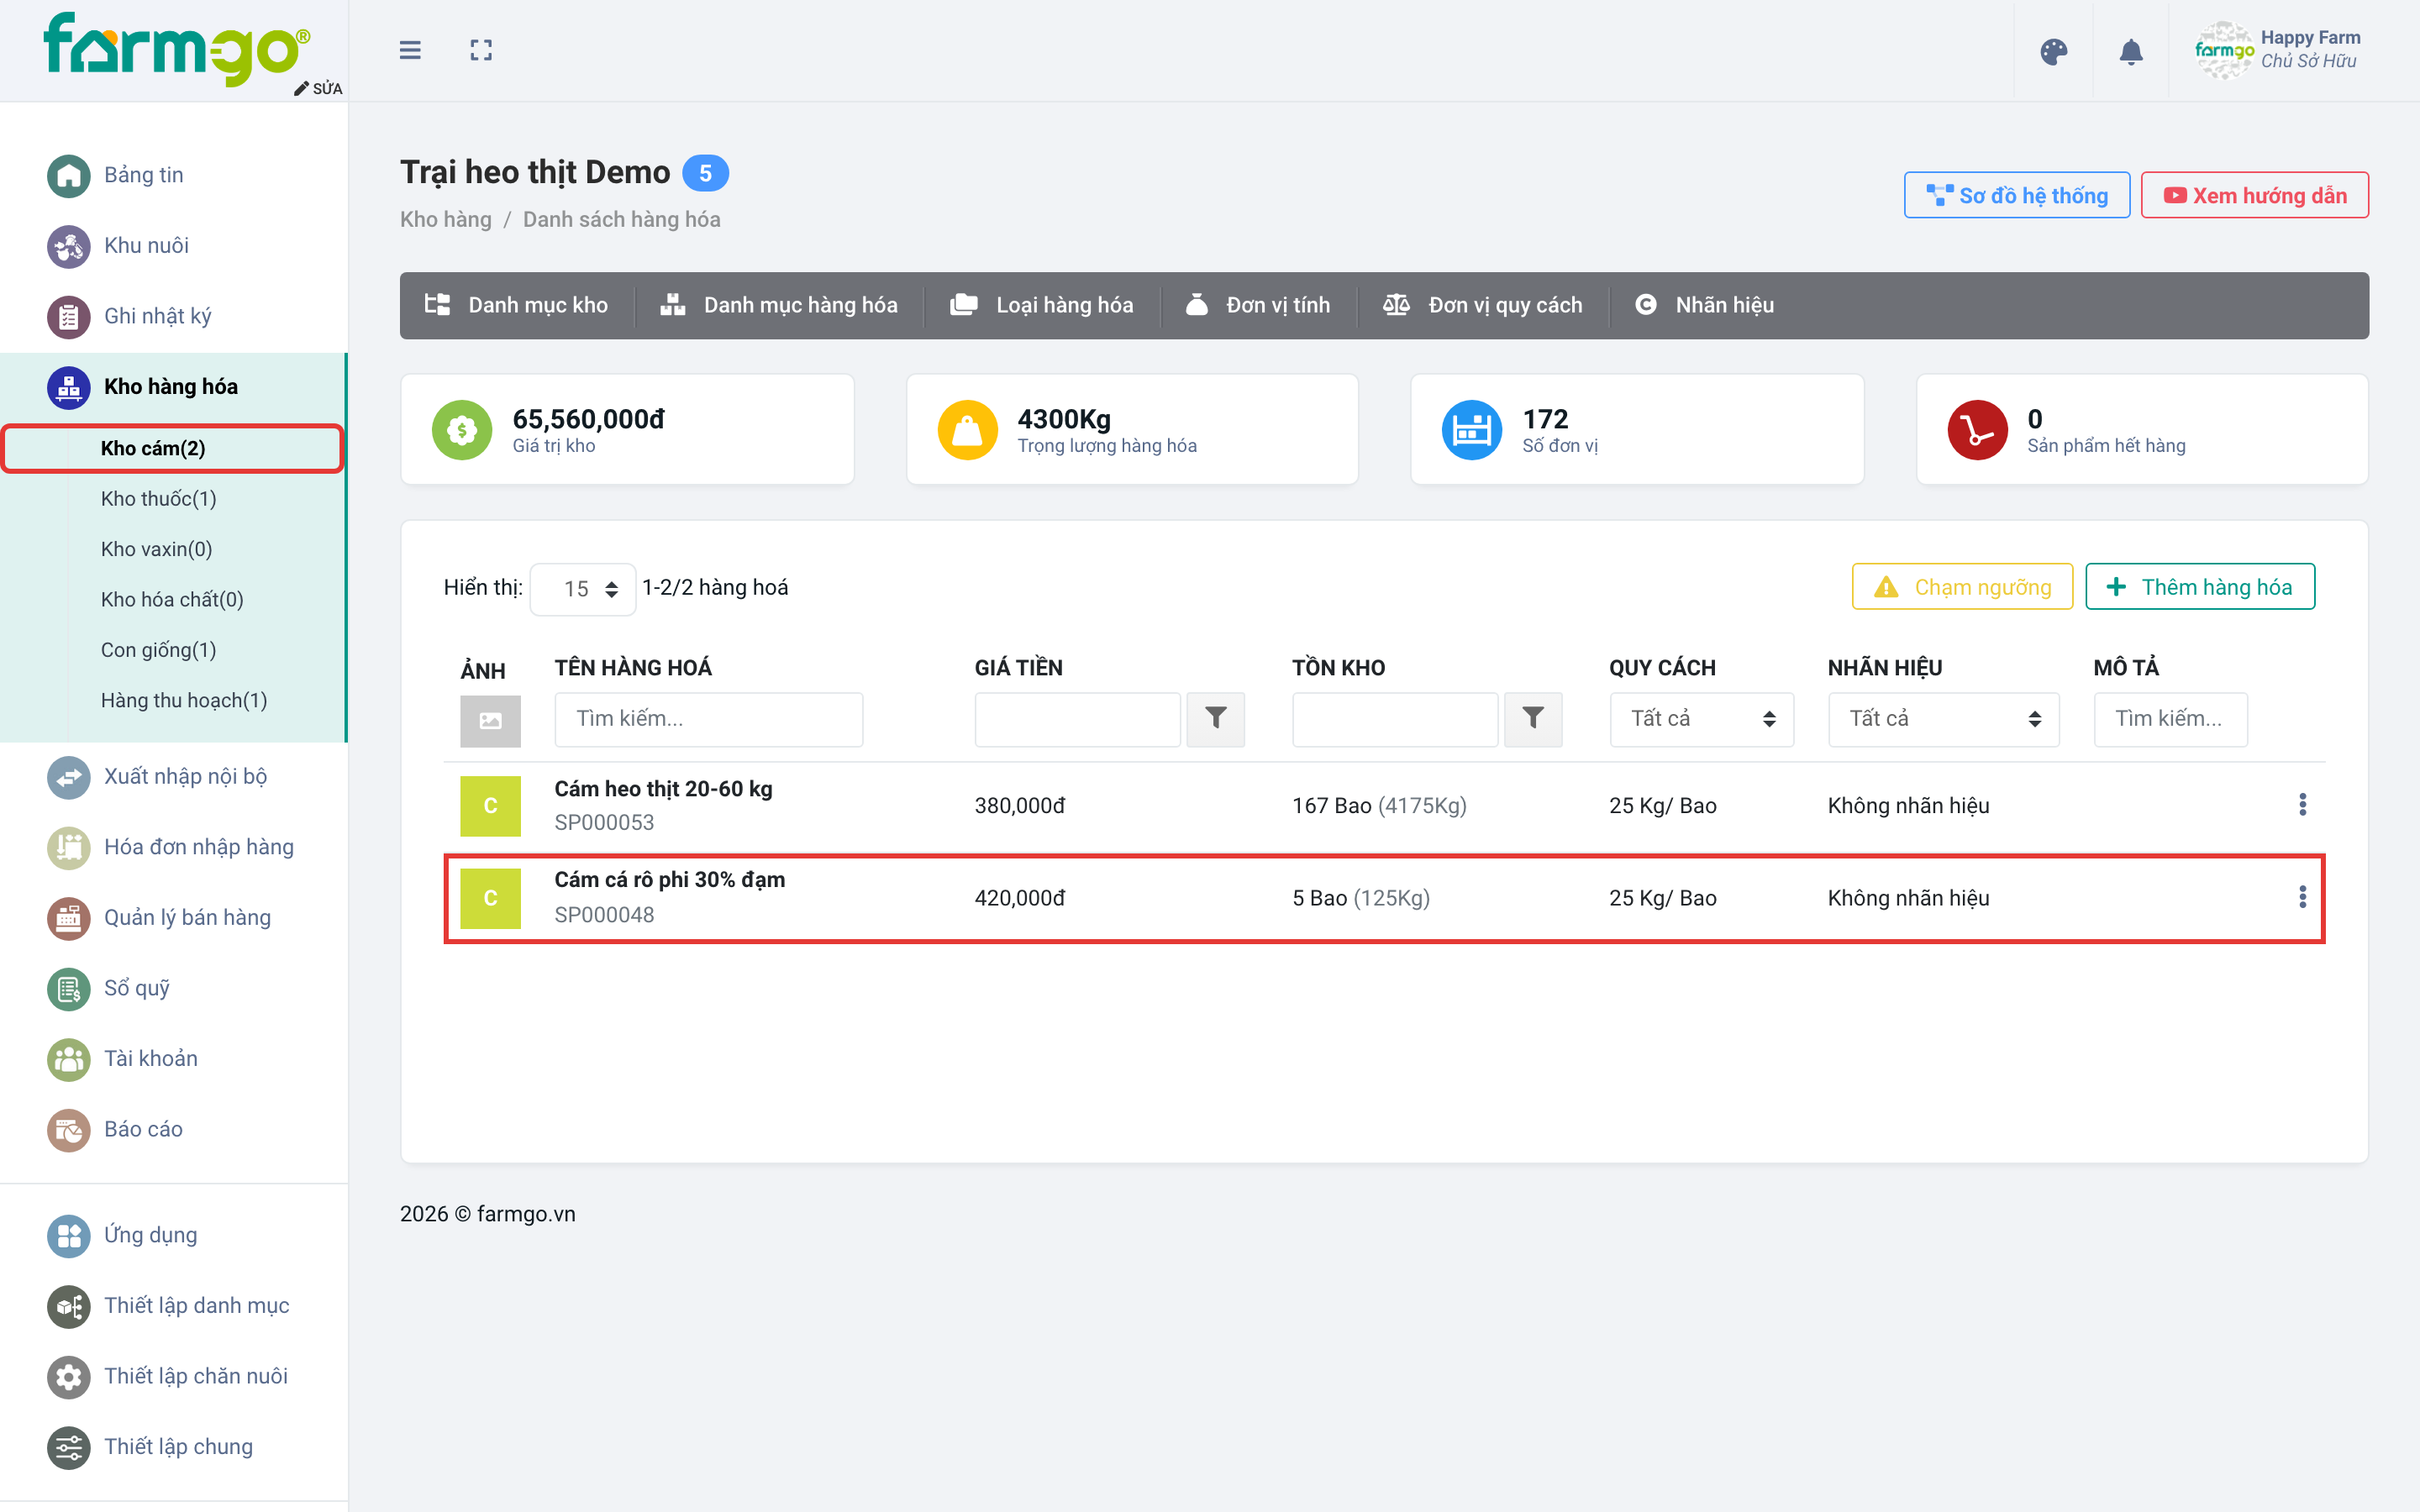Screen dimensions: 2420x1512
Task: Click the Kho hàng breadcrumb link
Action: [x=446, y=220]
